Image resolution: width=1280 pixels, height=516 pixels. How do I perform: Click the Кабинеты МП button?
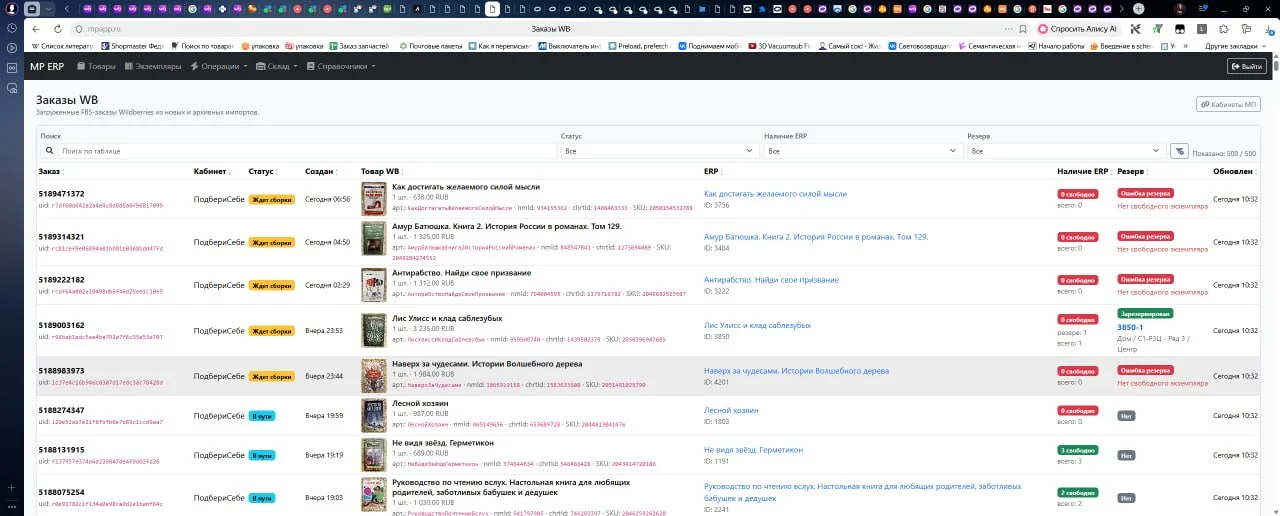1228,104
